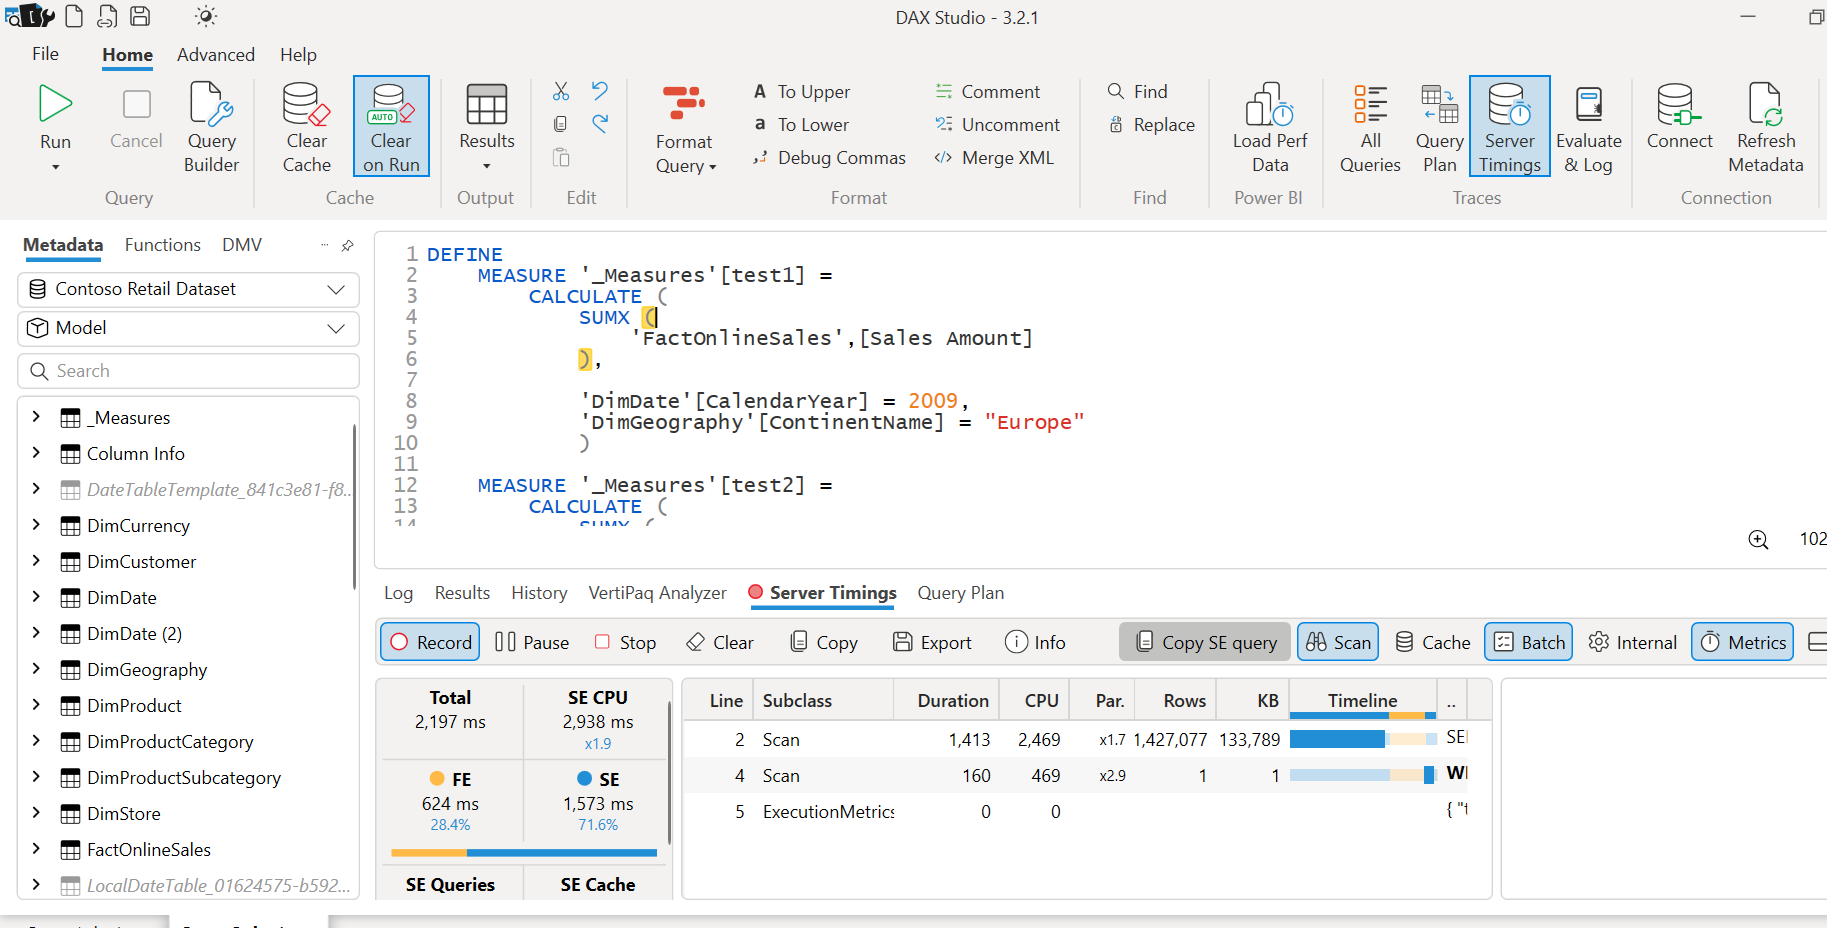The width and height of the screenshot is (1827, 928).
Task: Click the Evaluate & Log icon
Action: tap(1588, 125)
